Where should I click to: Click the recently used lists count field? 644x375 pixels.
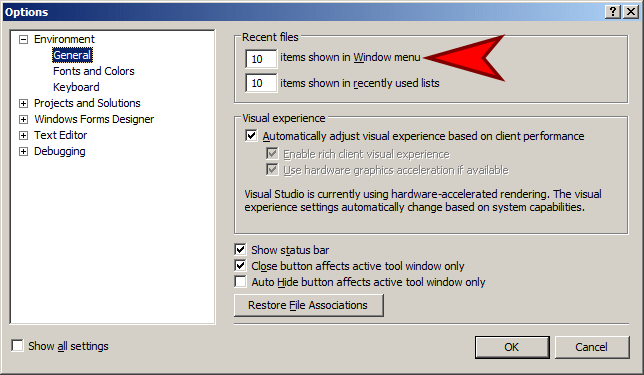pyautogui.click(x=261, y=83)
